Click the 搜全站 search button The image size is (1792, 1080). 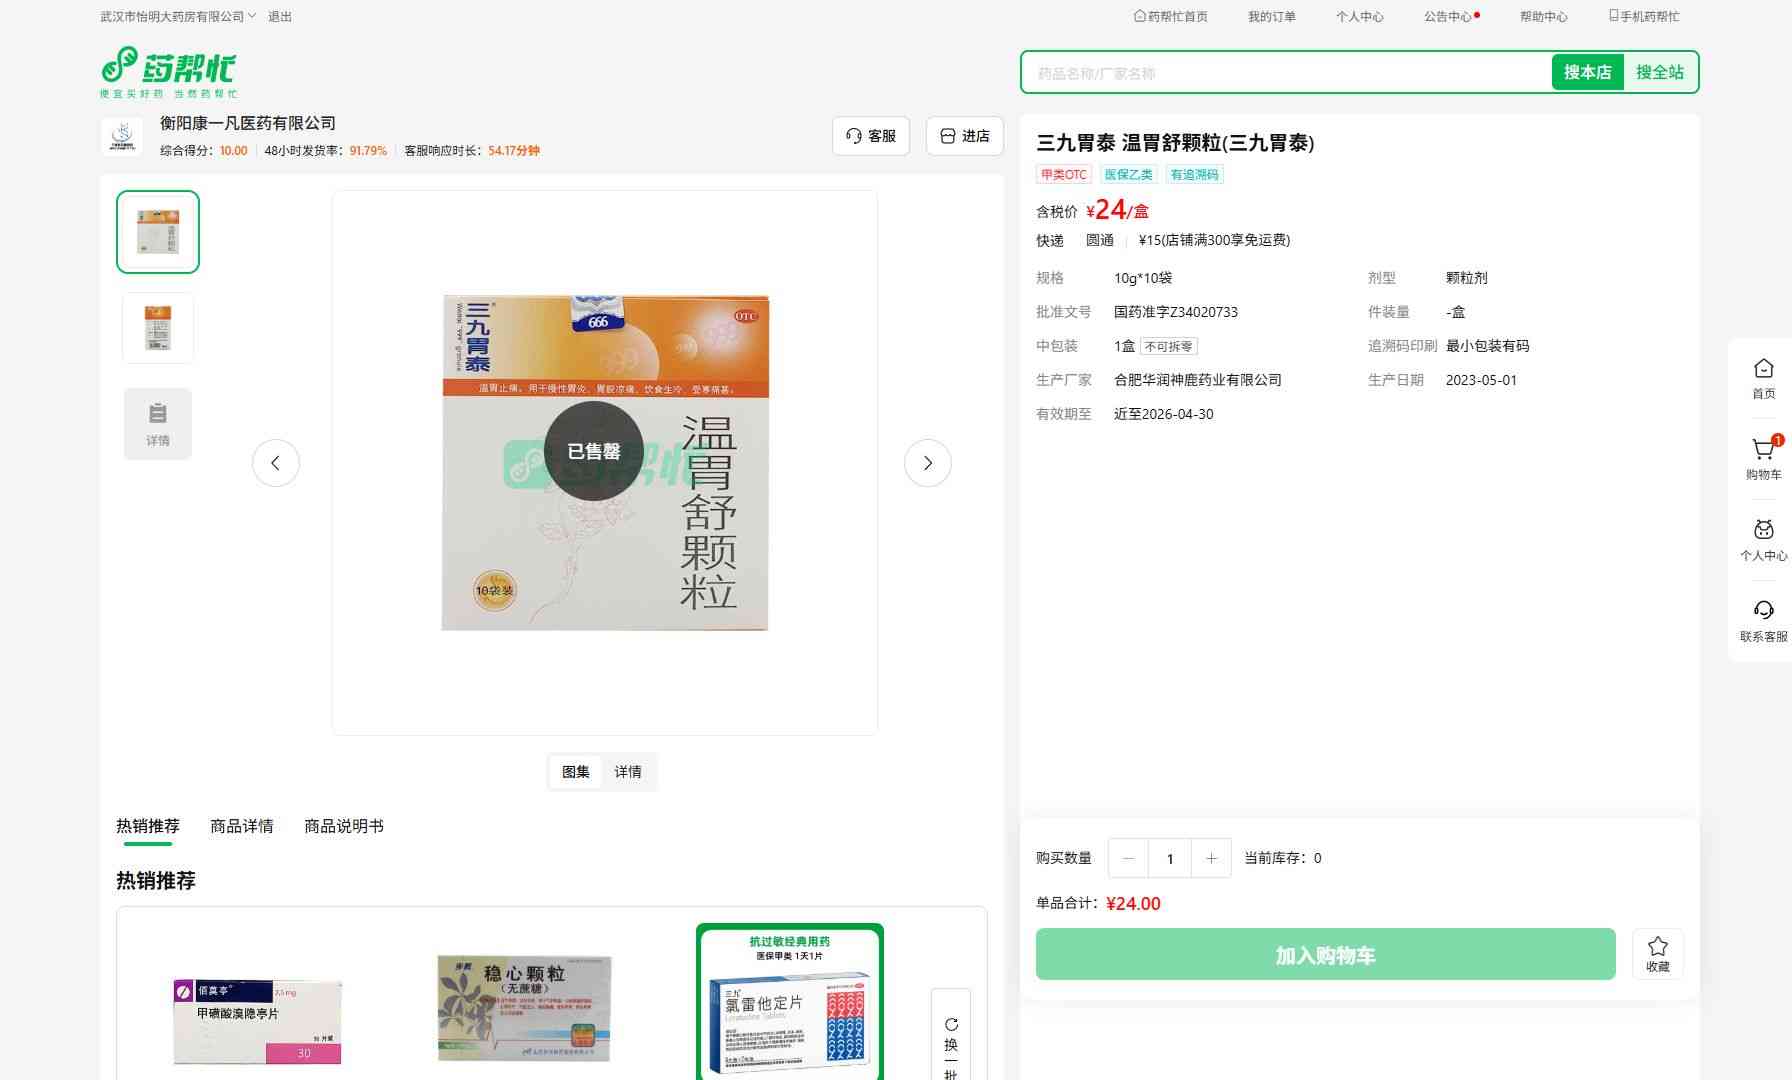click(1659, 72)
